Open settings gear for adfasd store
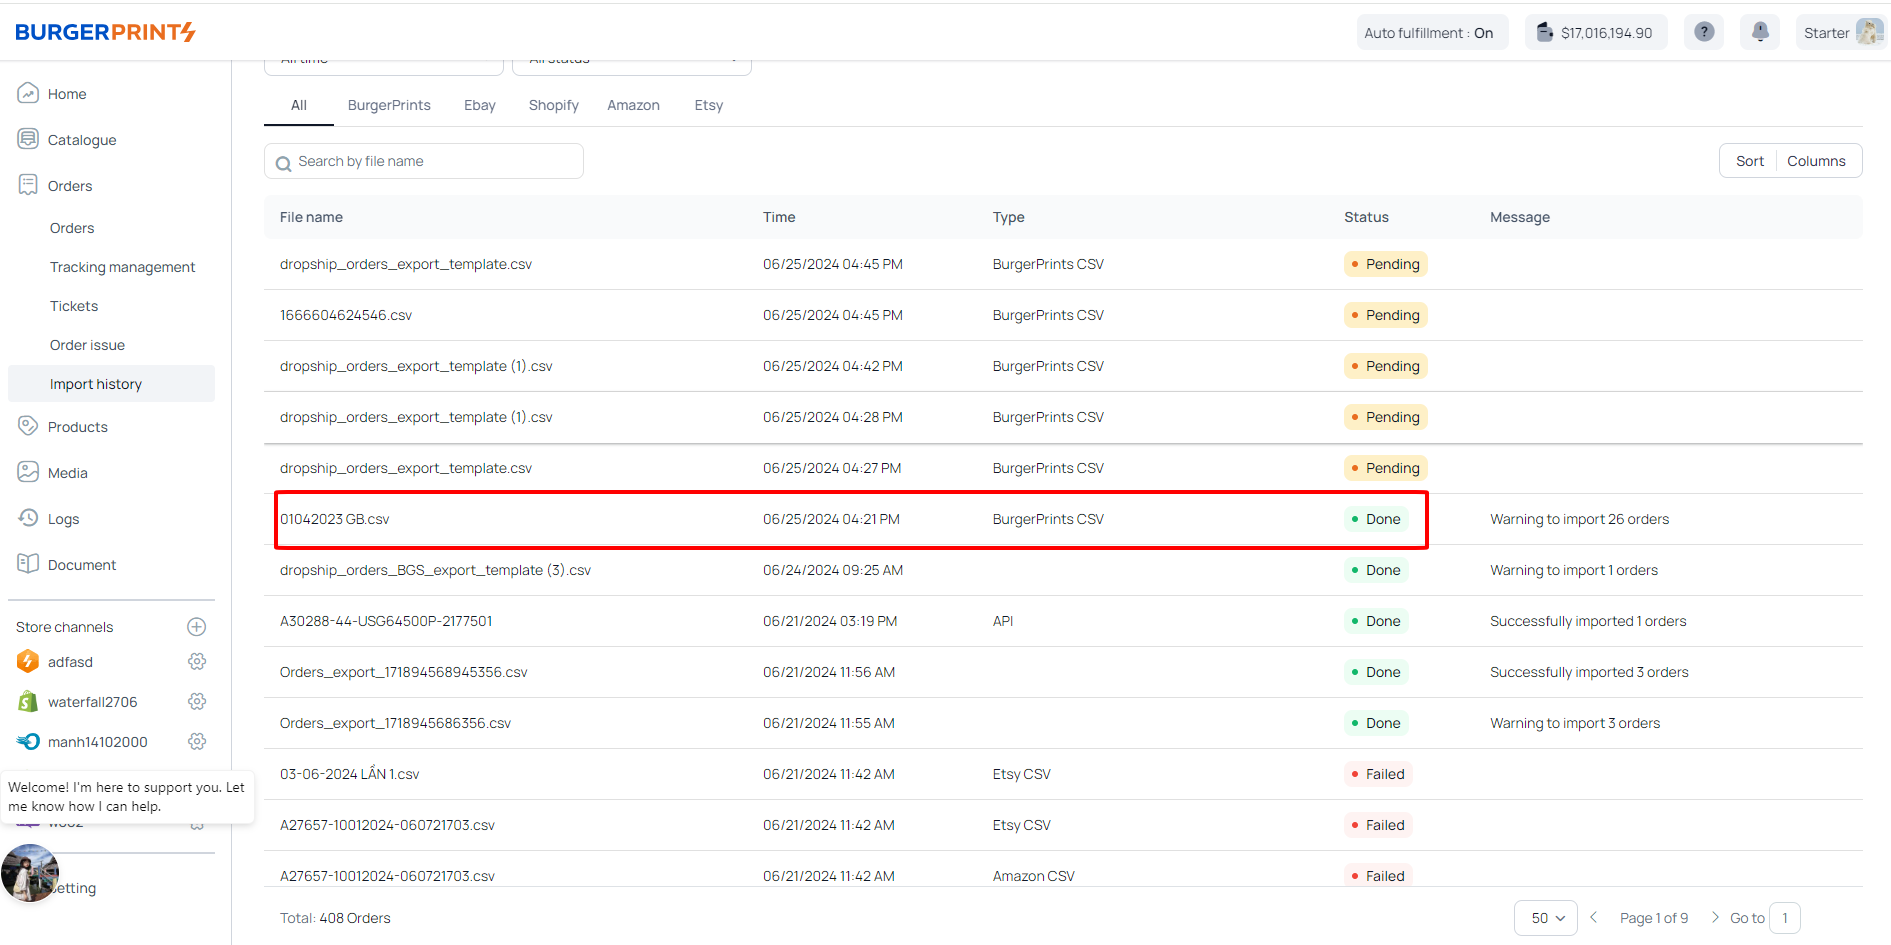Image resolution: width=1891 pixels, height=945 pixels. point(197,662)
